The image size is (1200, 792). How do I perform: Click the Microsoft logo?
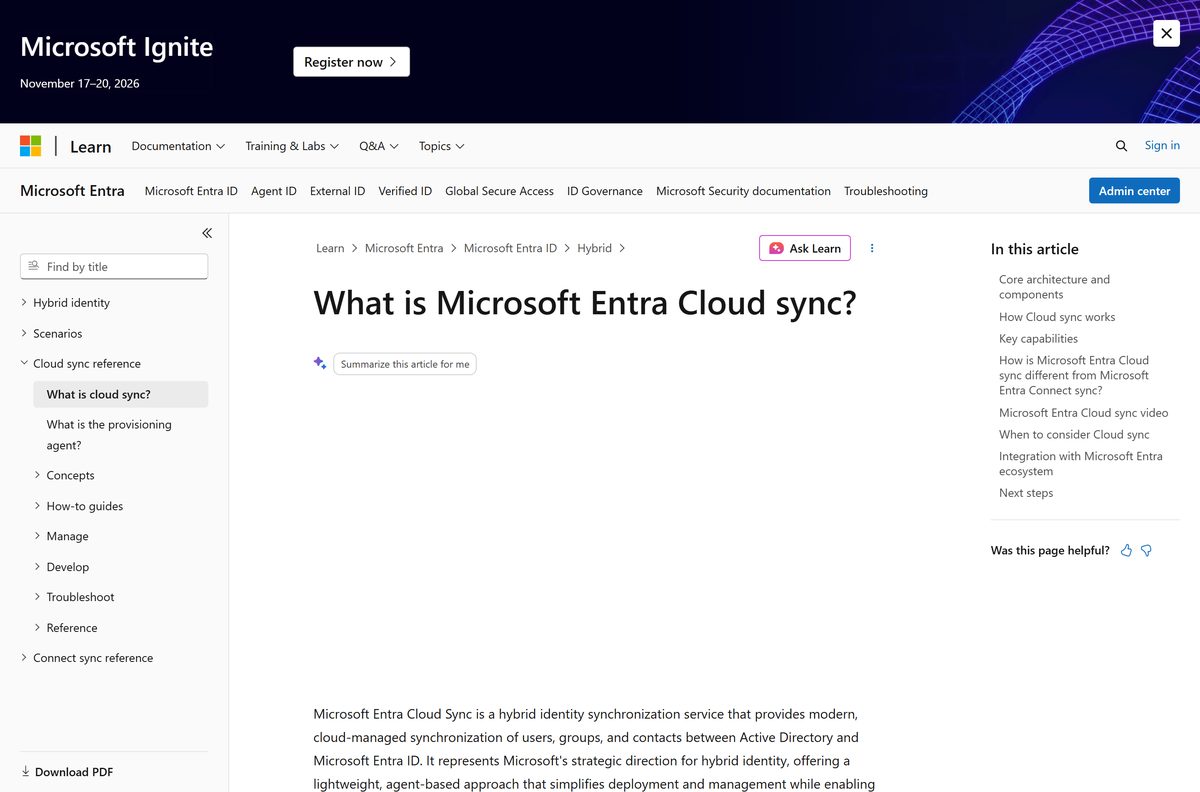point(31,146)
